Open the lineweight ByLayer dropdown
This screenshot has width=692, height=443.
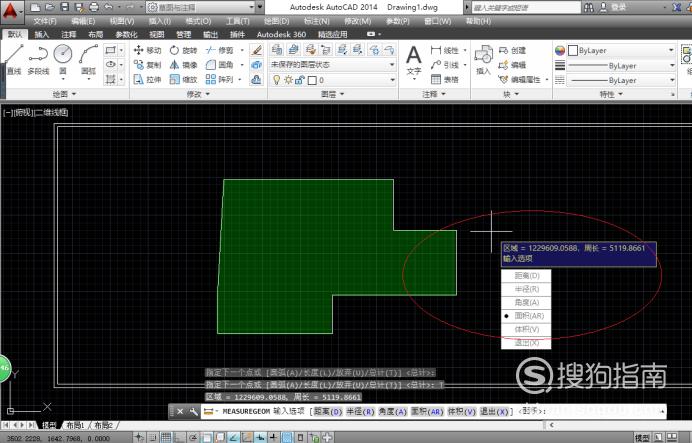[621, 65]
